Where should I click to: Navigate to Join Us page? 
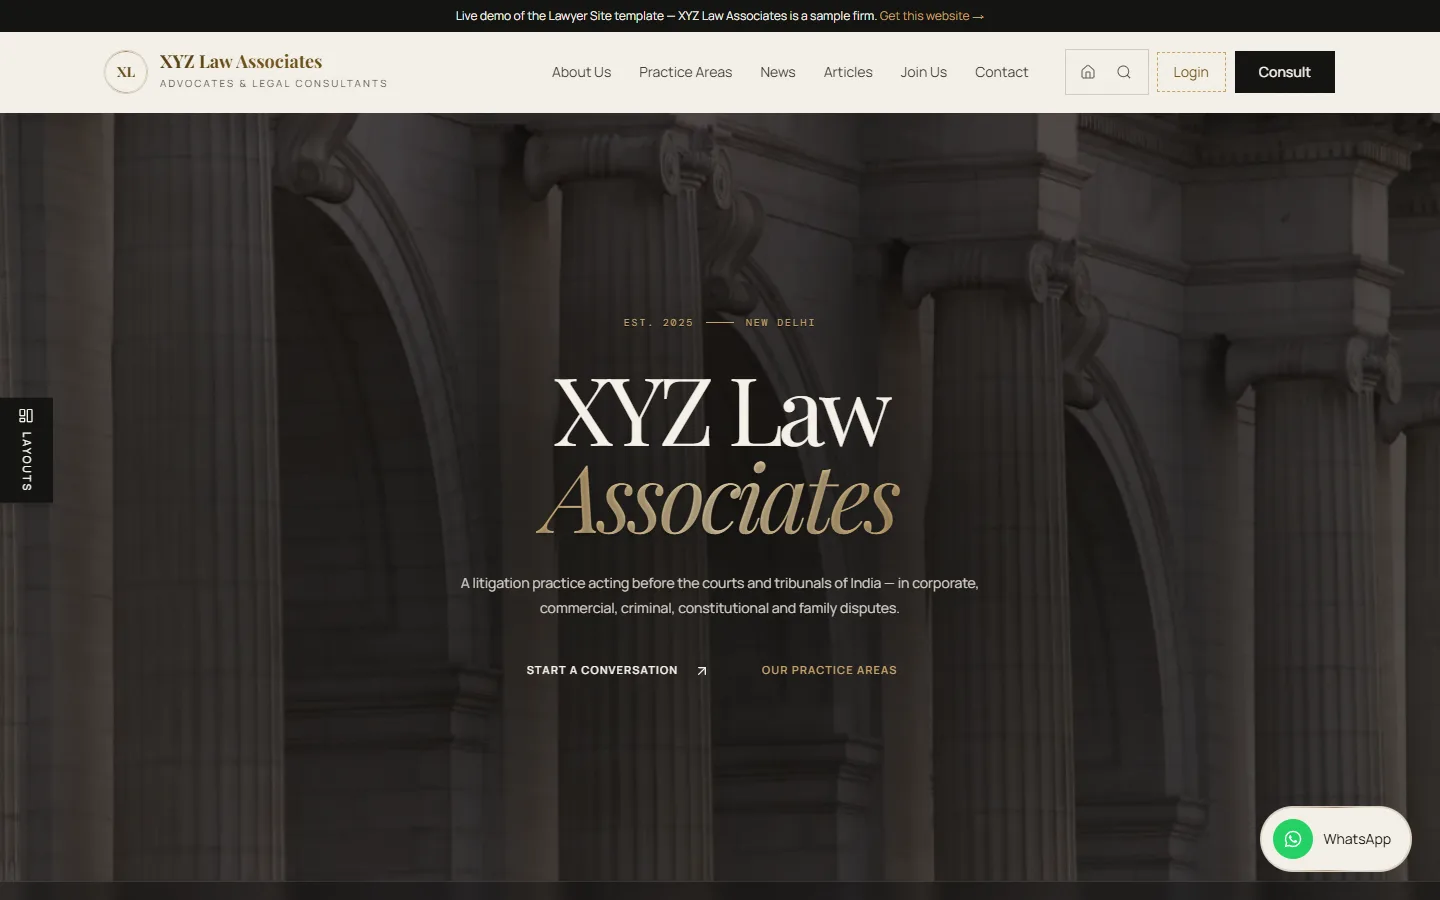tap(923, 72)
